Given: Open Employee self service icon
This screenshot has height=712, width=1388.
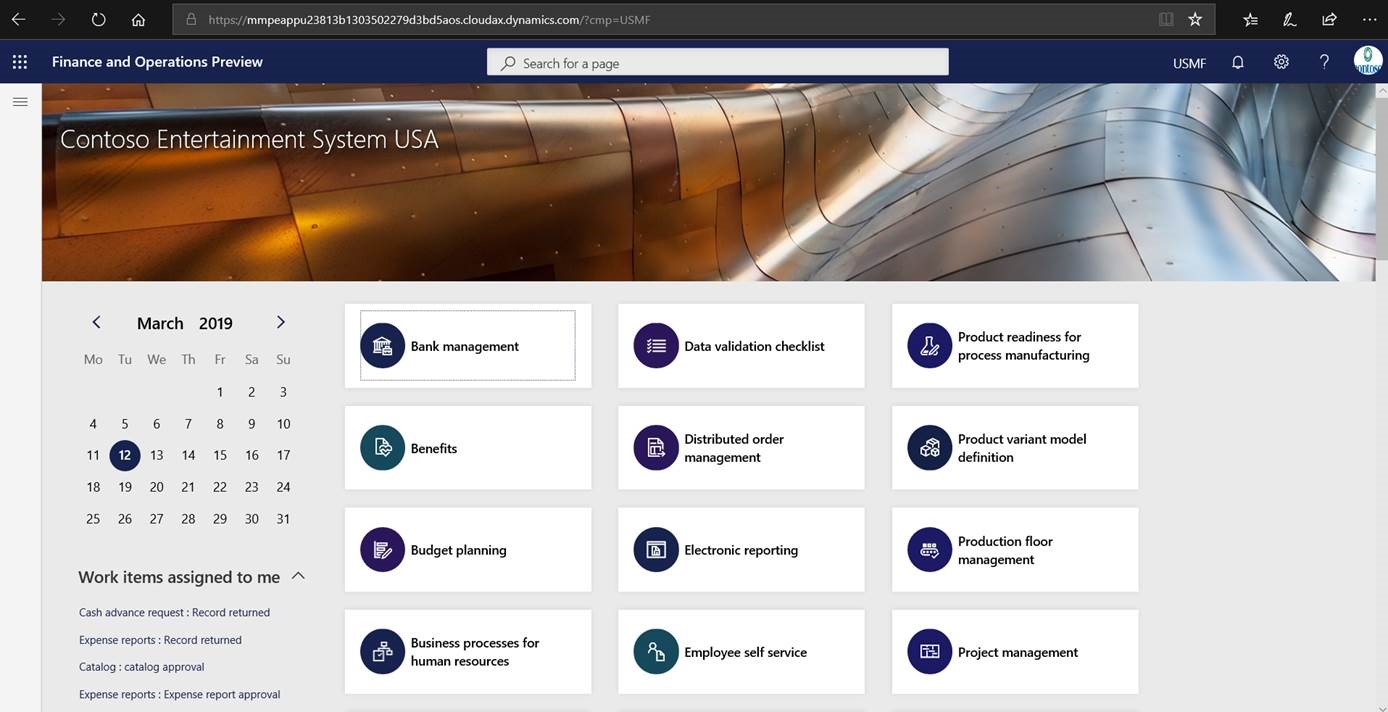Looking at the screenshot, I should coord(656,652).
